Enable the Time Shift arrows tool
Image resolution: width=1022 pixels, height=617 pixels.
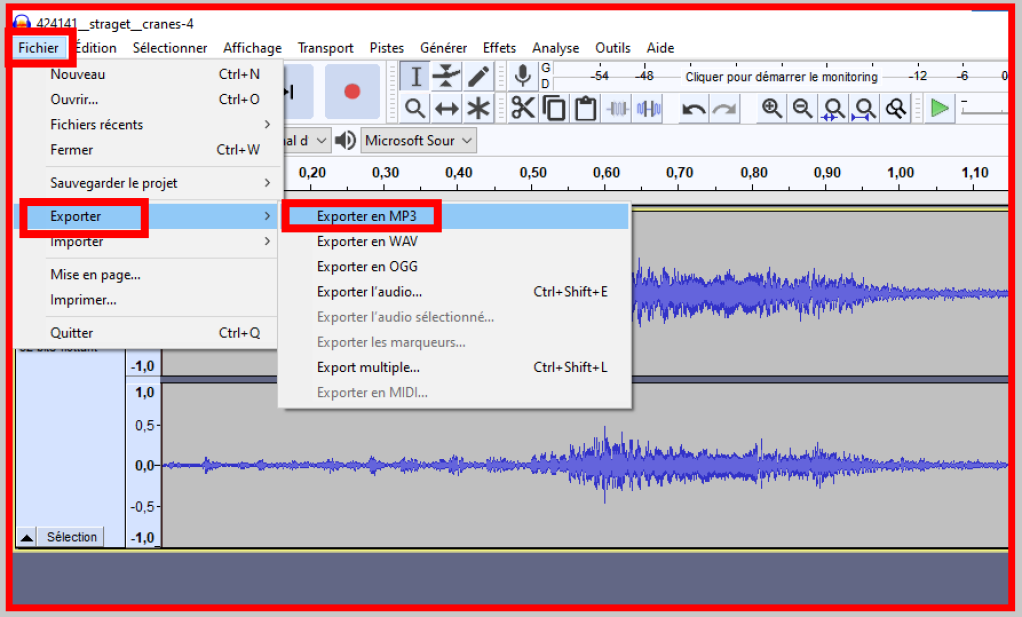[x=447, y=108]
